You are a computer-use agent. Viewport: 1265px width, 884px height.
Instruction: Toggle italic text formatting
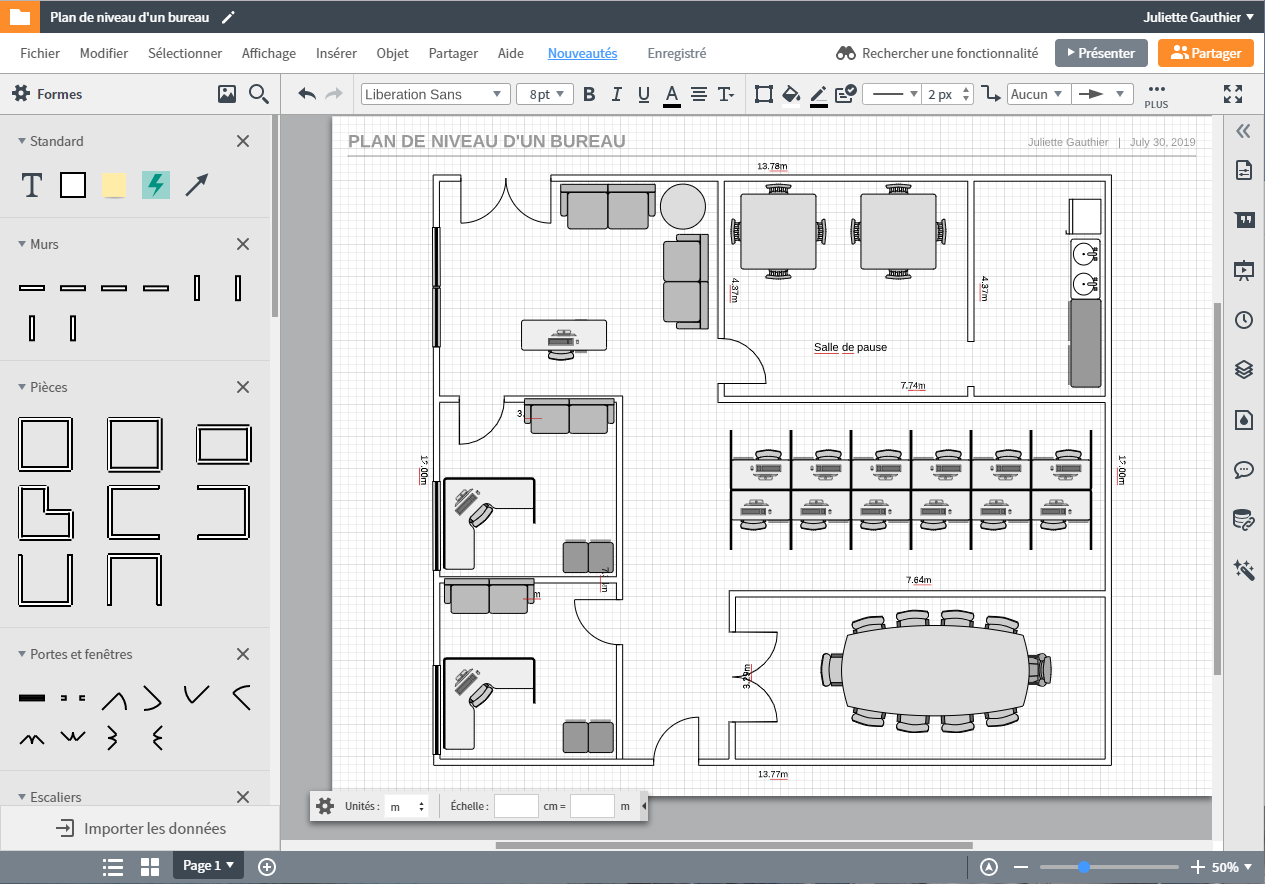point(616,94)
